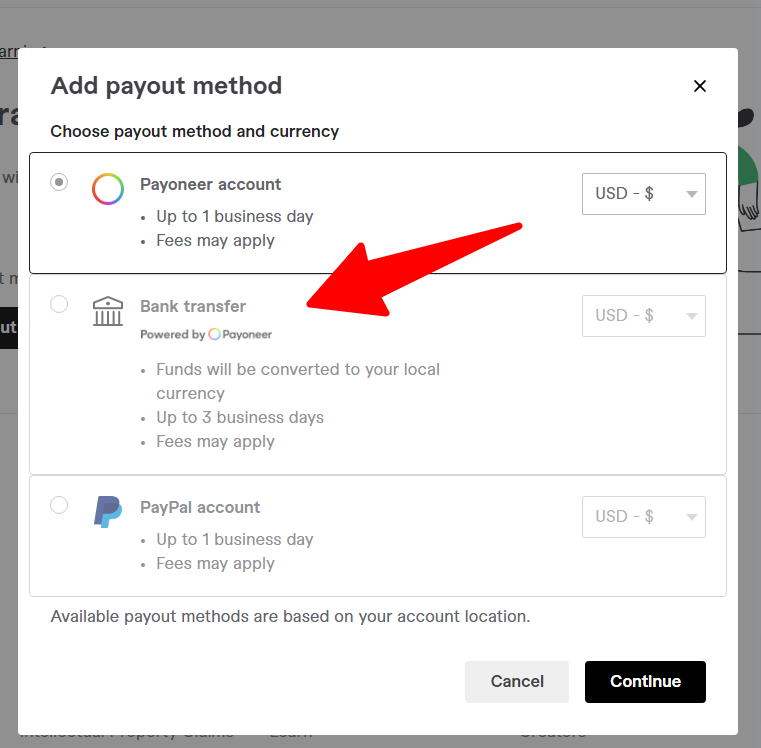Click the Continue button
Viewport: 761px width, 748px height.
pyautogui.click(x=645, y=682)
